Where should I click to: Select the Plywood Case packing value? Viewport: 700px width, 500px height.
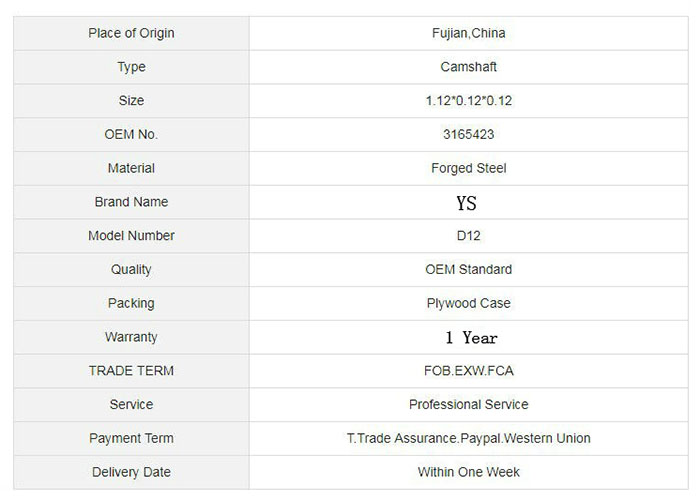[x=468, y=303]
